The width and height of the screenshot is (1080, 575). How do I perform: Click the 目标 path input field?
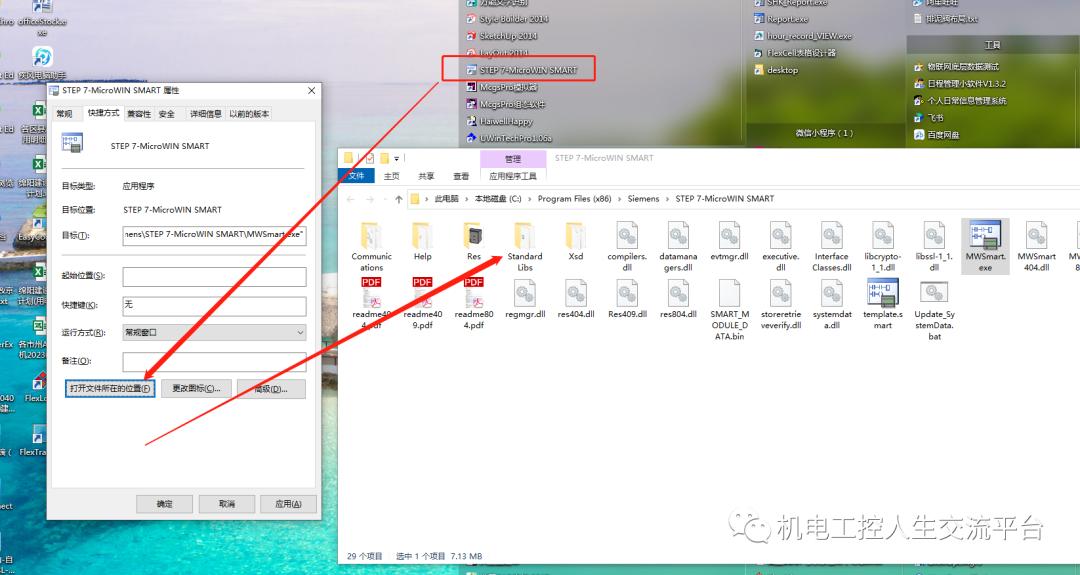[214, 235]
